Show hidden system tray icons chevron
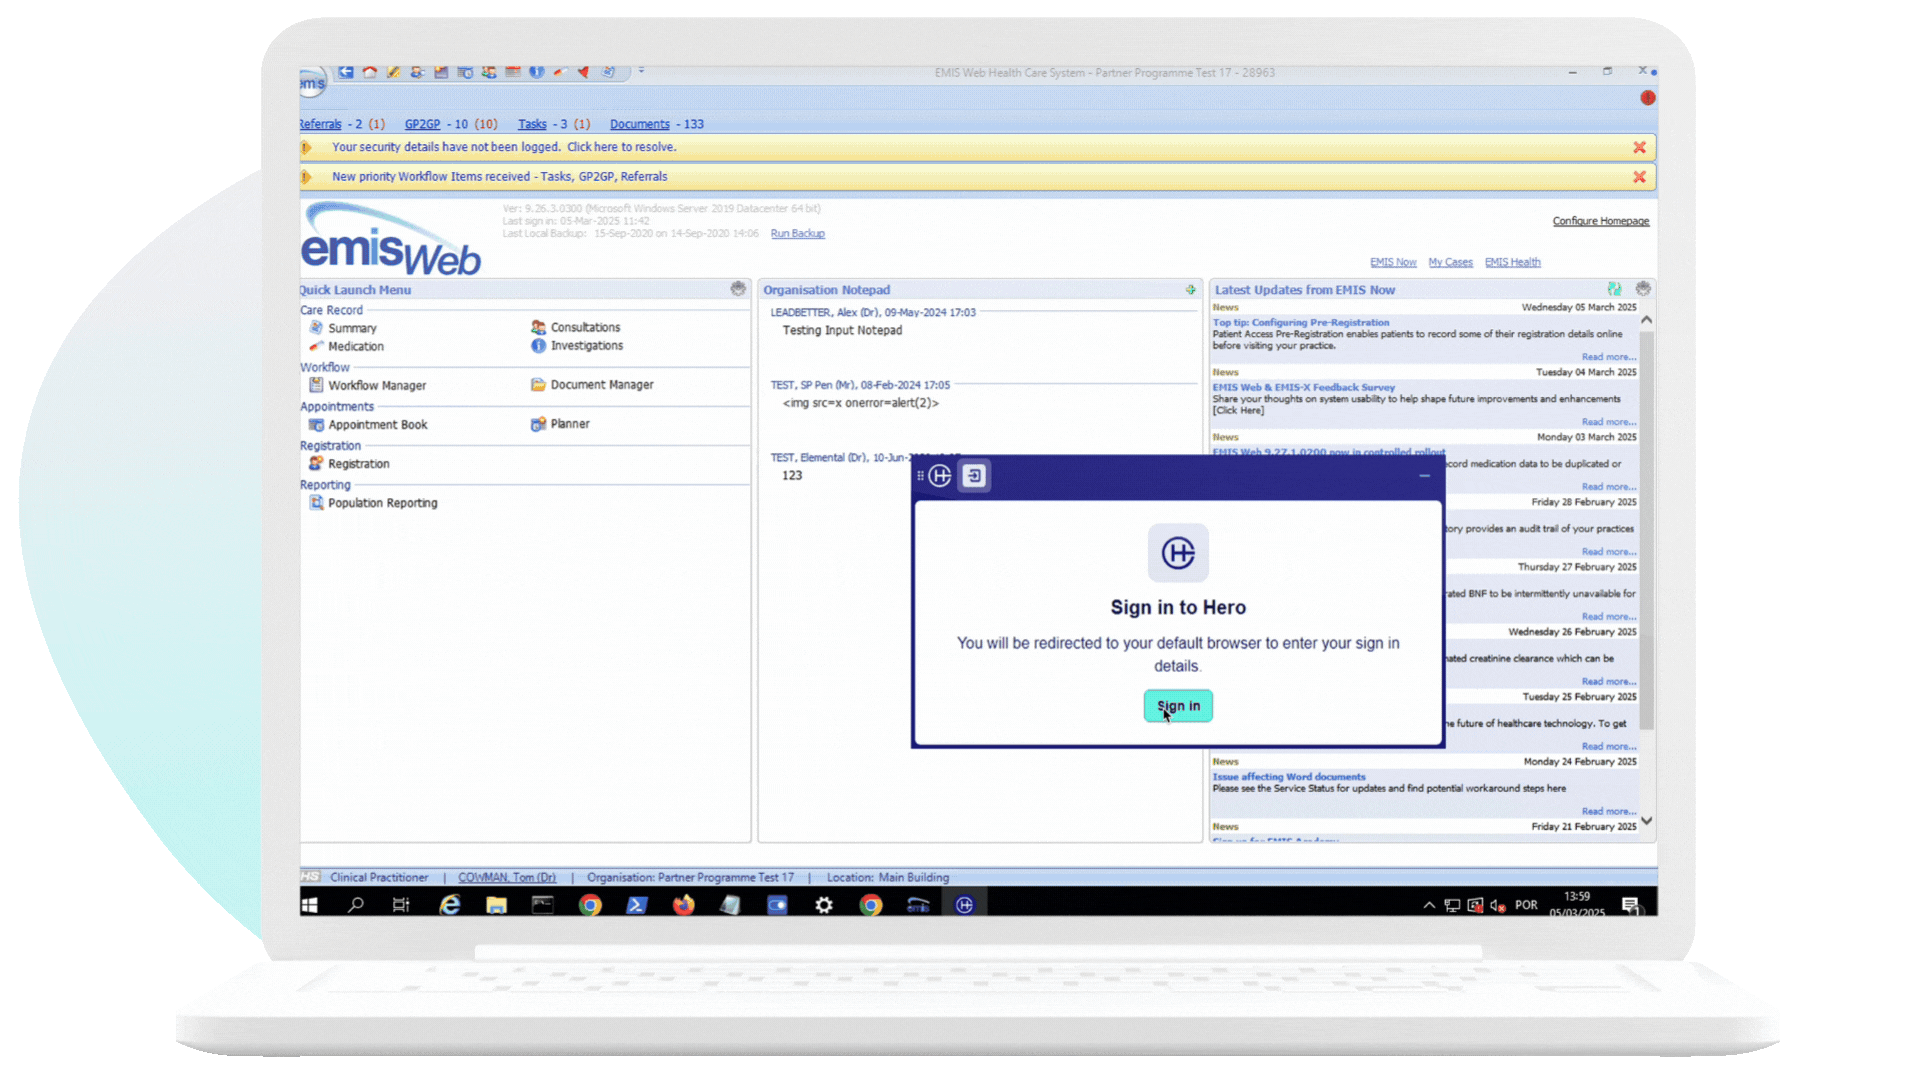1920x1080 pixels. pyautogui.click(x=1429, y=905)
